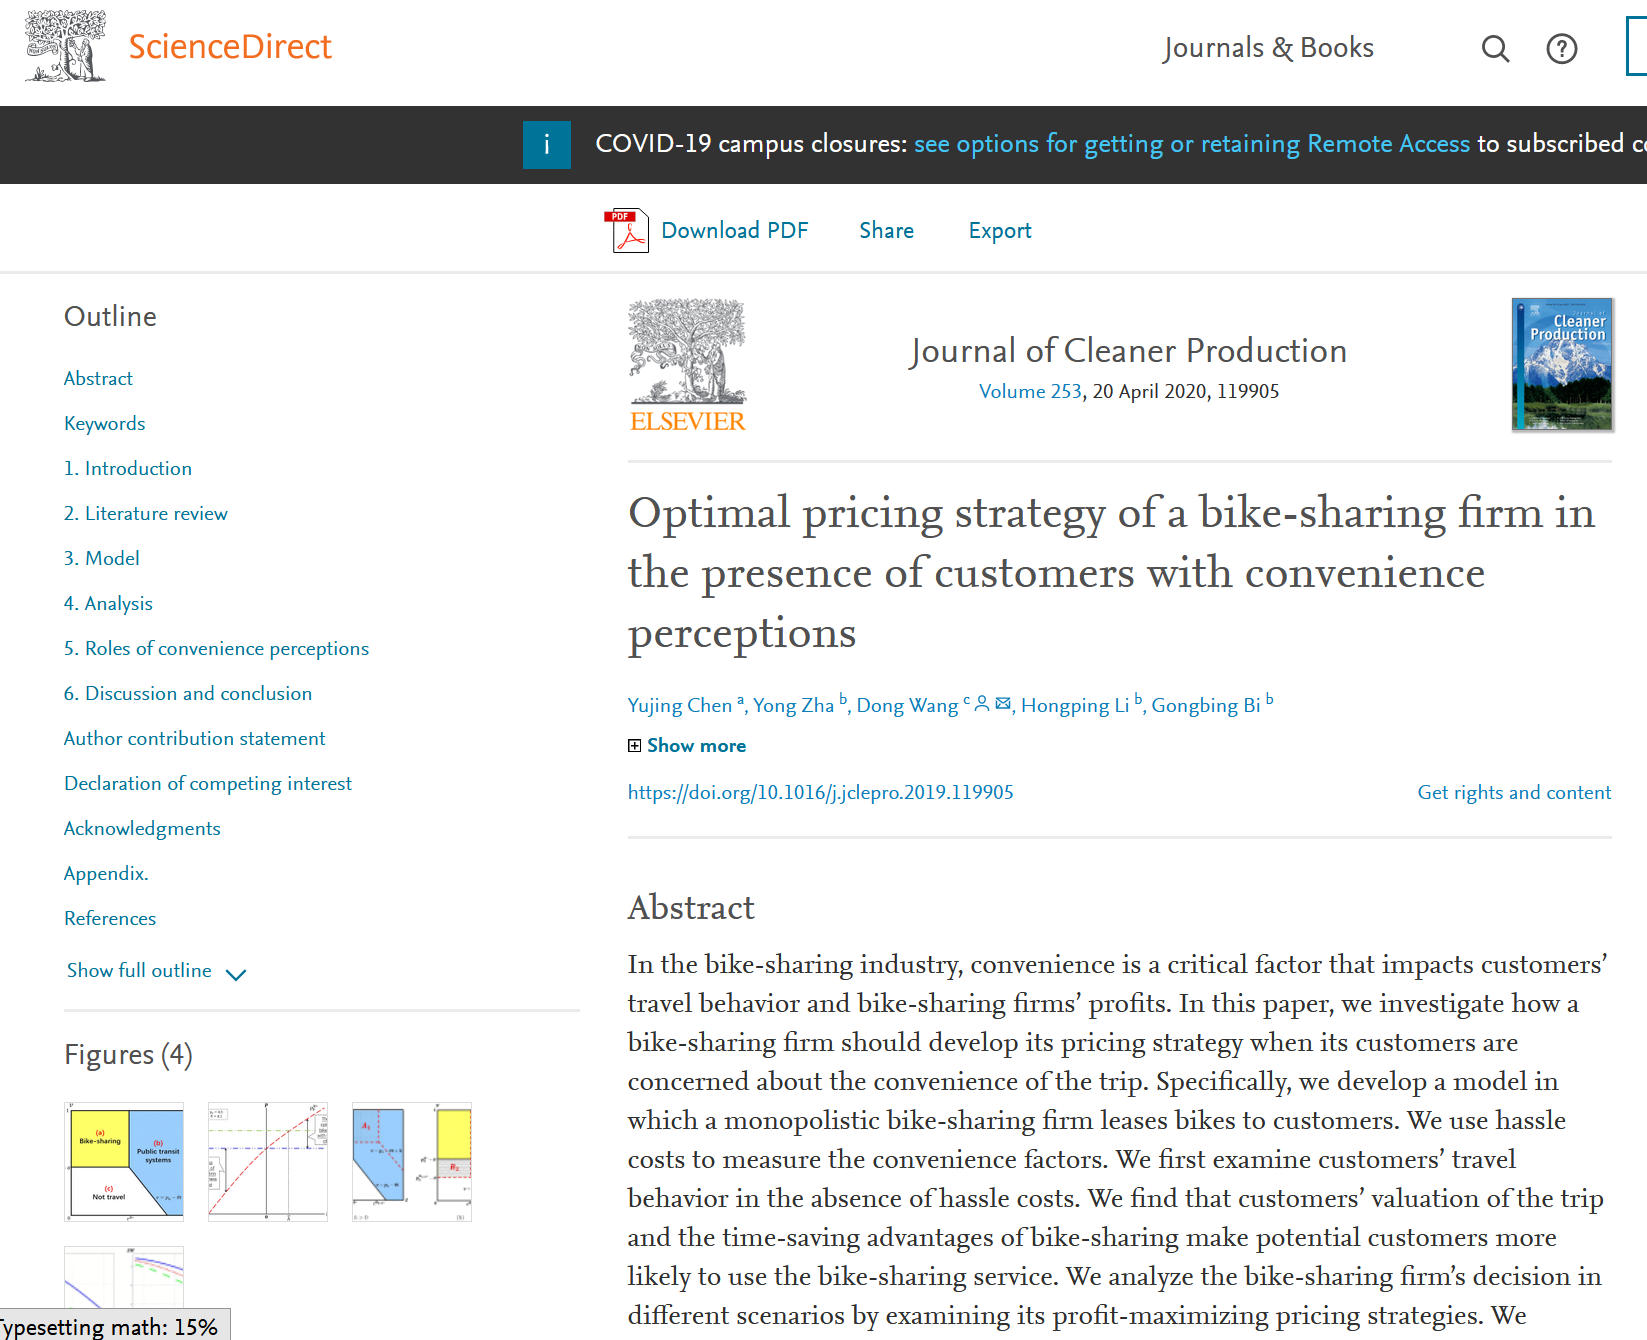Click the help question mark icon
The image size is (1647, 1340).
(1561, 48)
